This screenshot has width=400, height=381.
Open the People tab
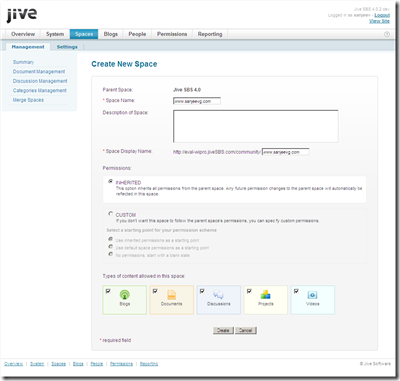pos(137,34)
